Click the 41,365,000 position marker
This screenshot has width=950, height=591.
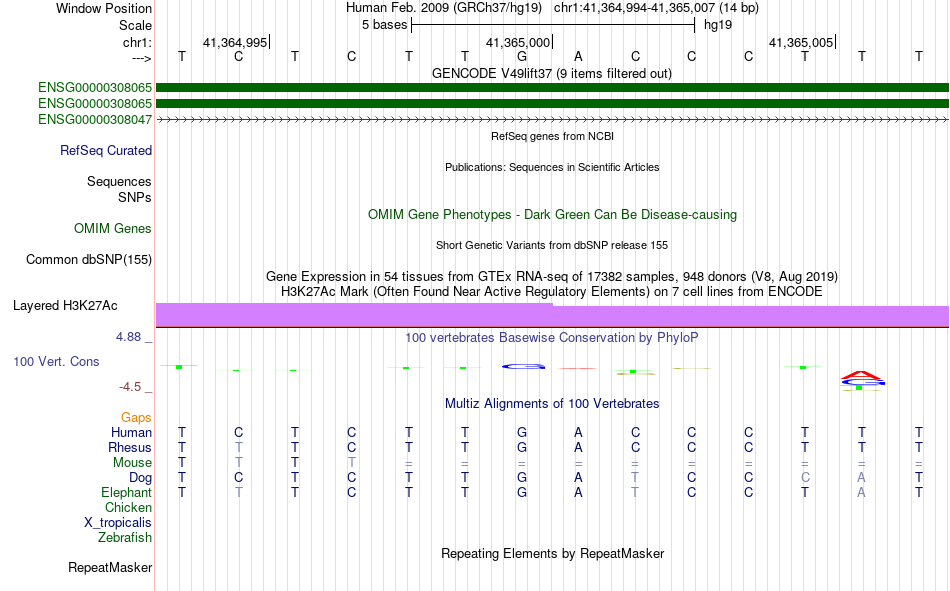[518, 42]
